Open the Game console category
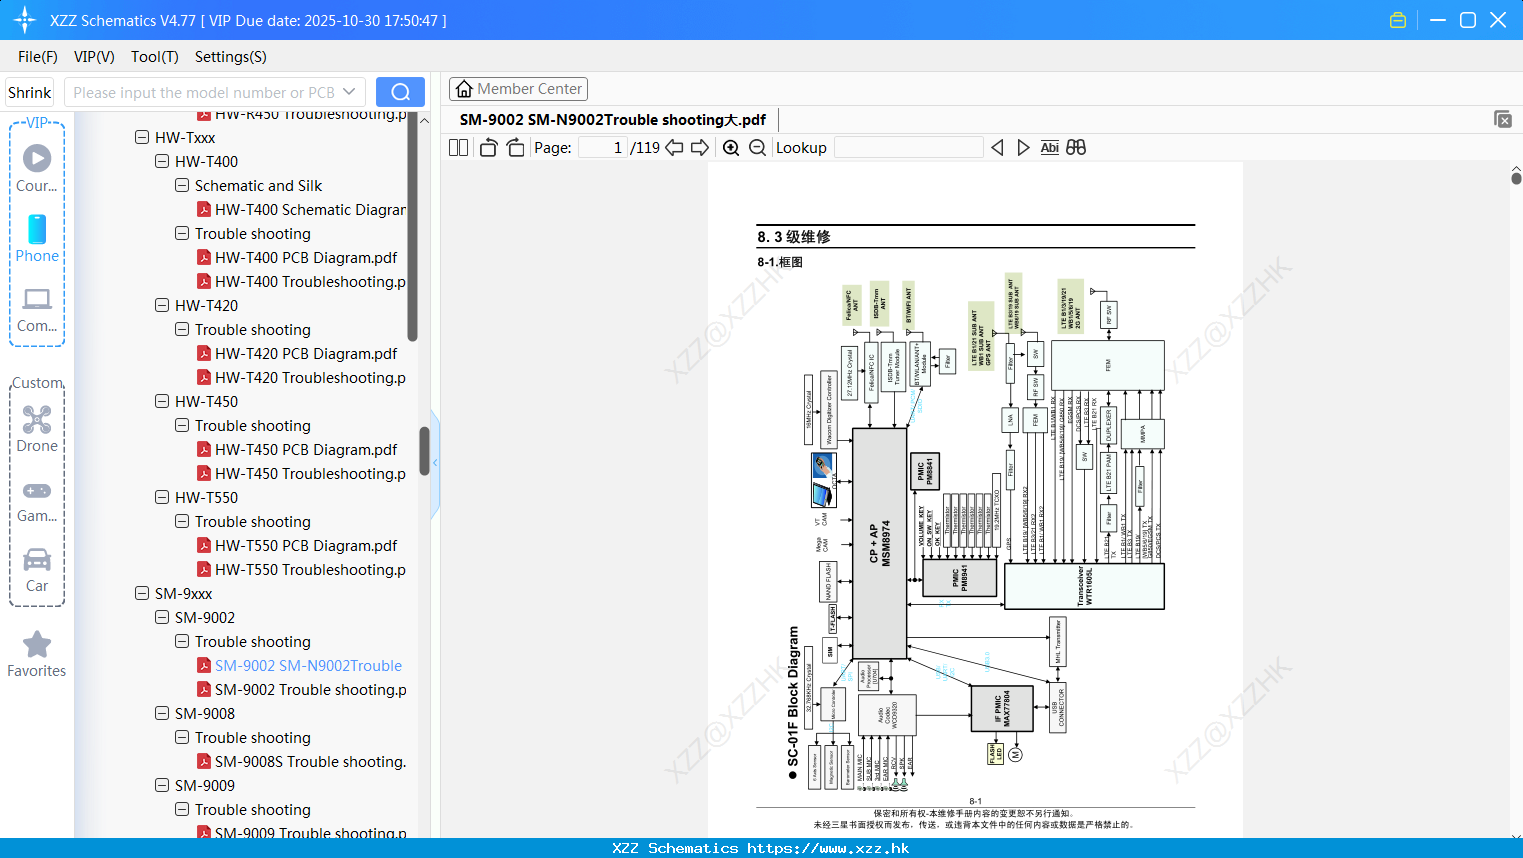 click(37, 502)
